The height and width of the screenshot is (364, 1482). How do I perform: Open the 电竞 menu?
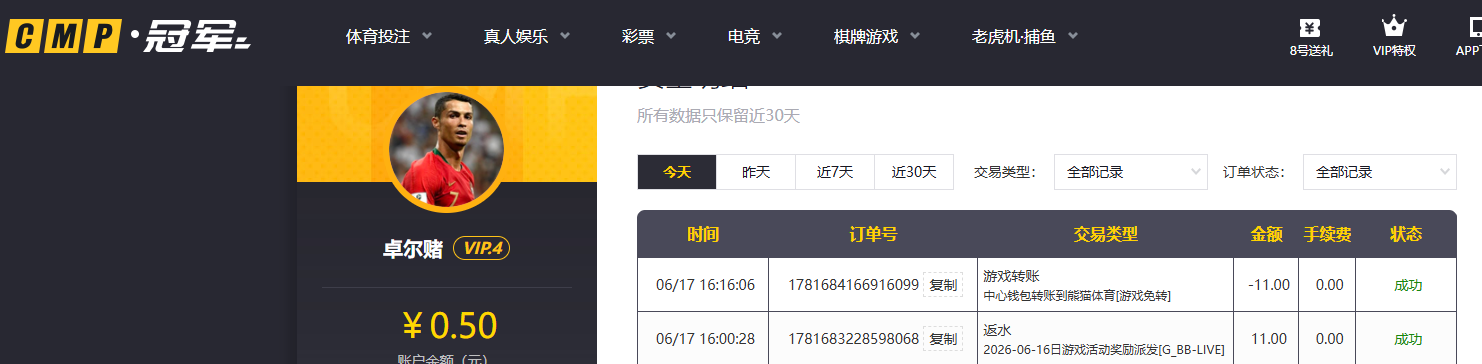click(744, 37)
